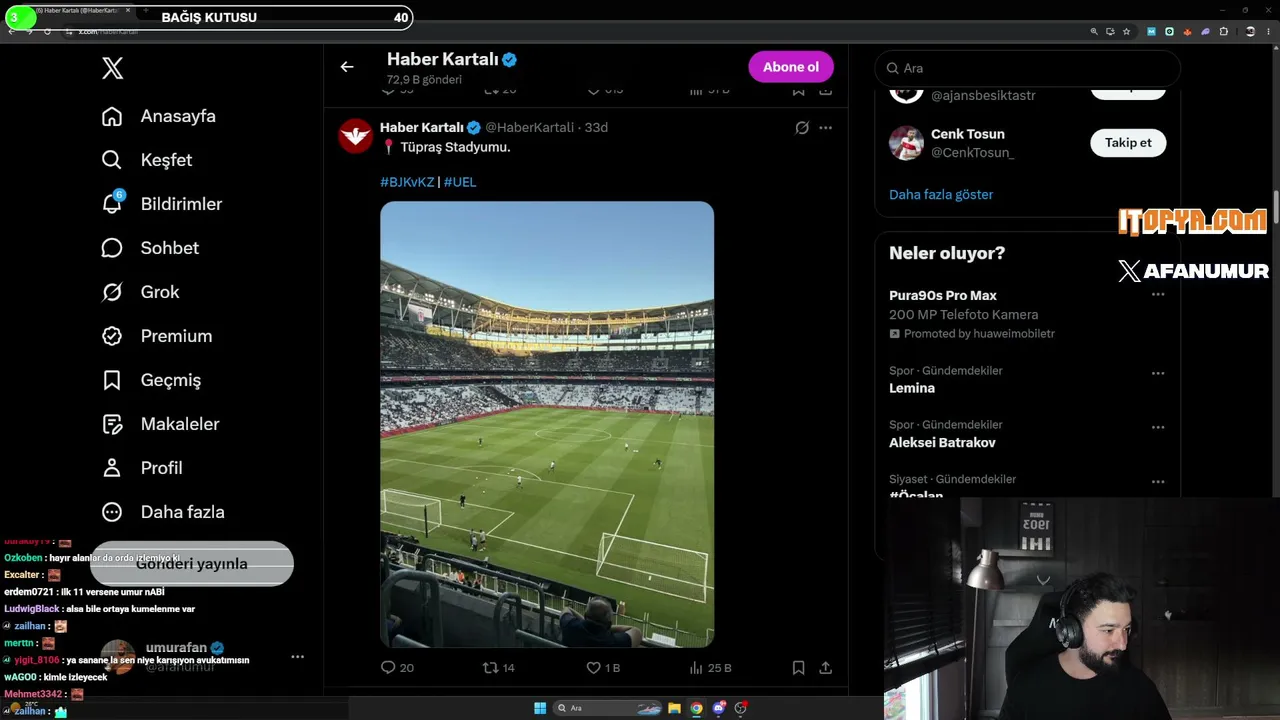Open options for Lemina trend
Viewport: 1280px width, 720px height.
1158,373
